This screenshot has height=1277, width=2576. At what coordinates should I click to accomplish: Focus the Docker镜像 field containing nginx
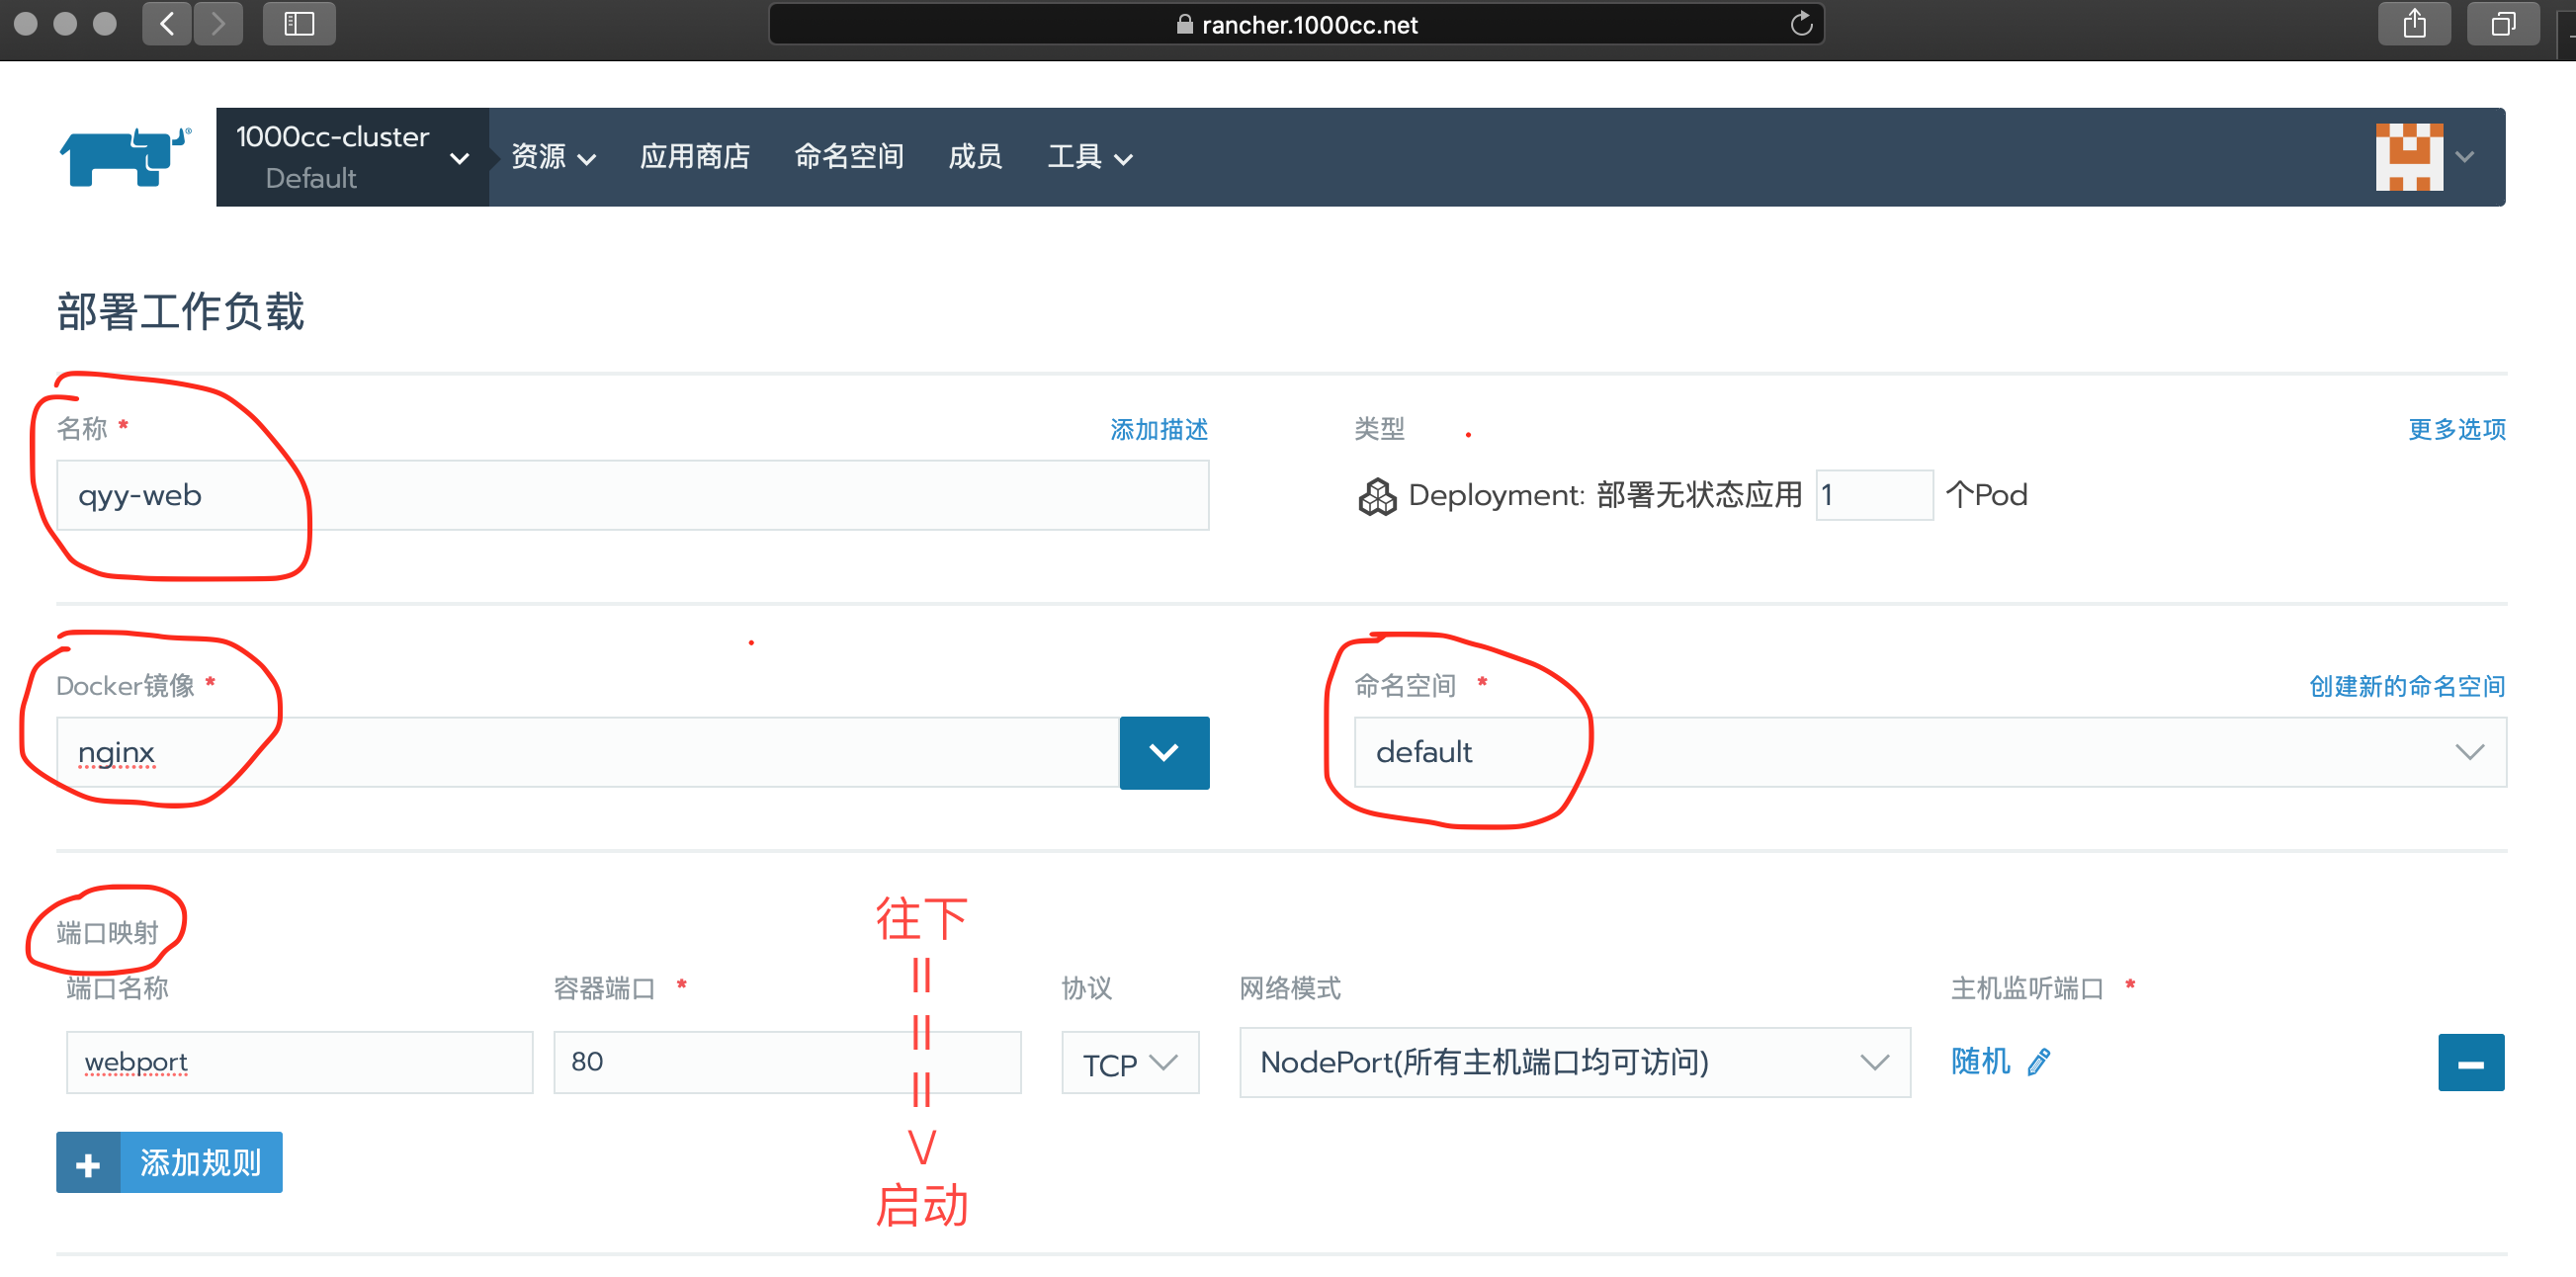coord(588,752)
